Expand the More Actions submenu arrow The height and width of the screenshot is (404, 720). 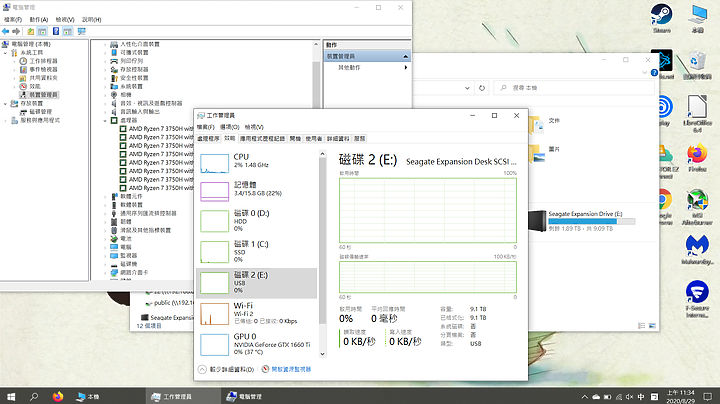[x=405, y=67]
